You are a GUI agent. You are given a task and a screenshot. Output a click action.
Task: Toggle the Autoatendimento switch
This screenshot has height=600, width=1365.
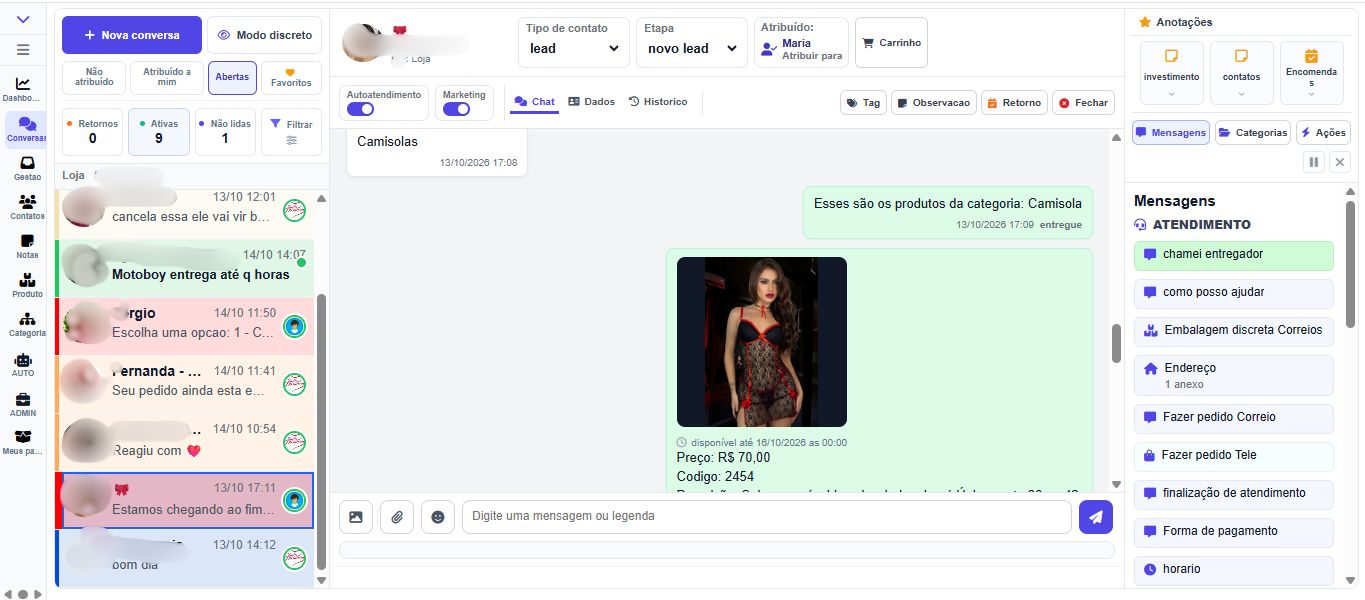(361, 109)
